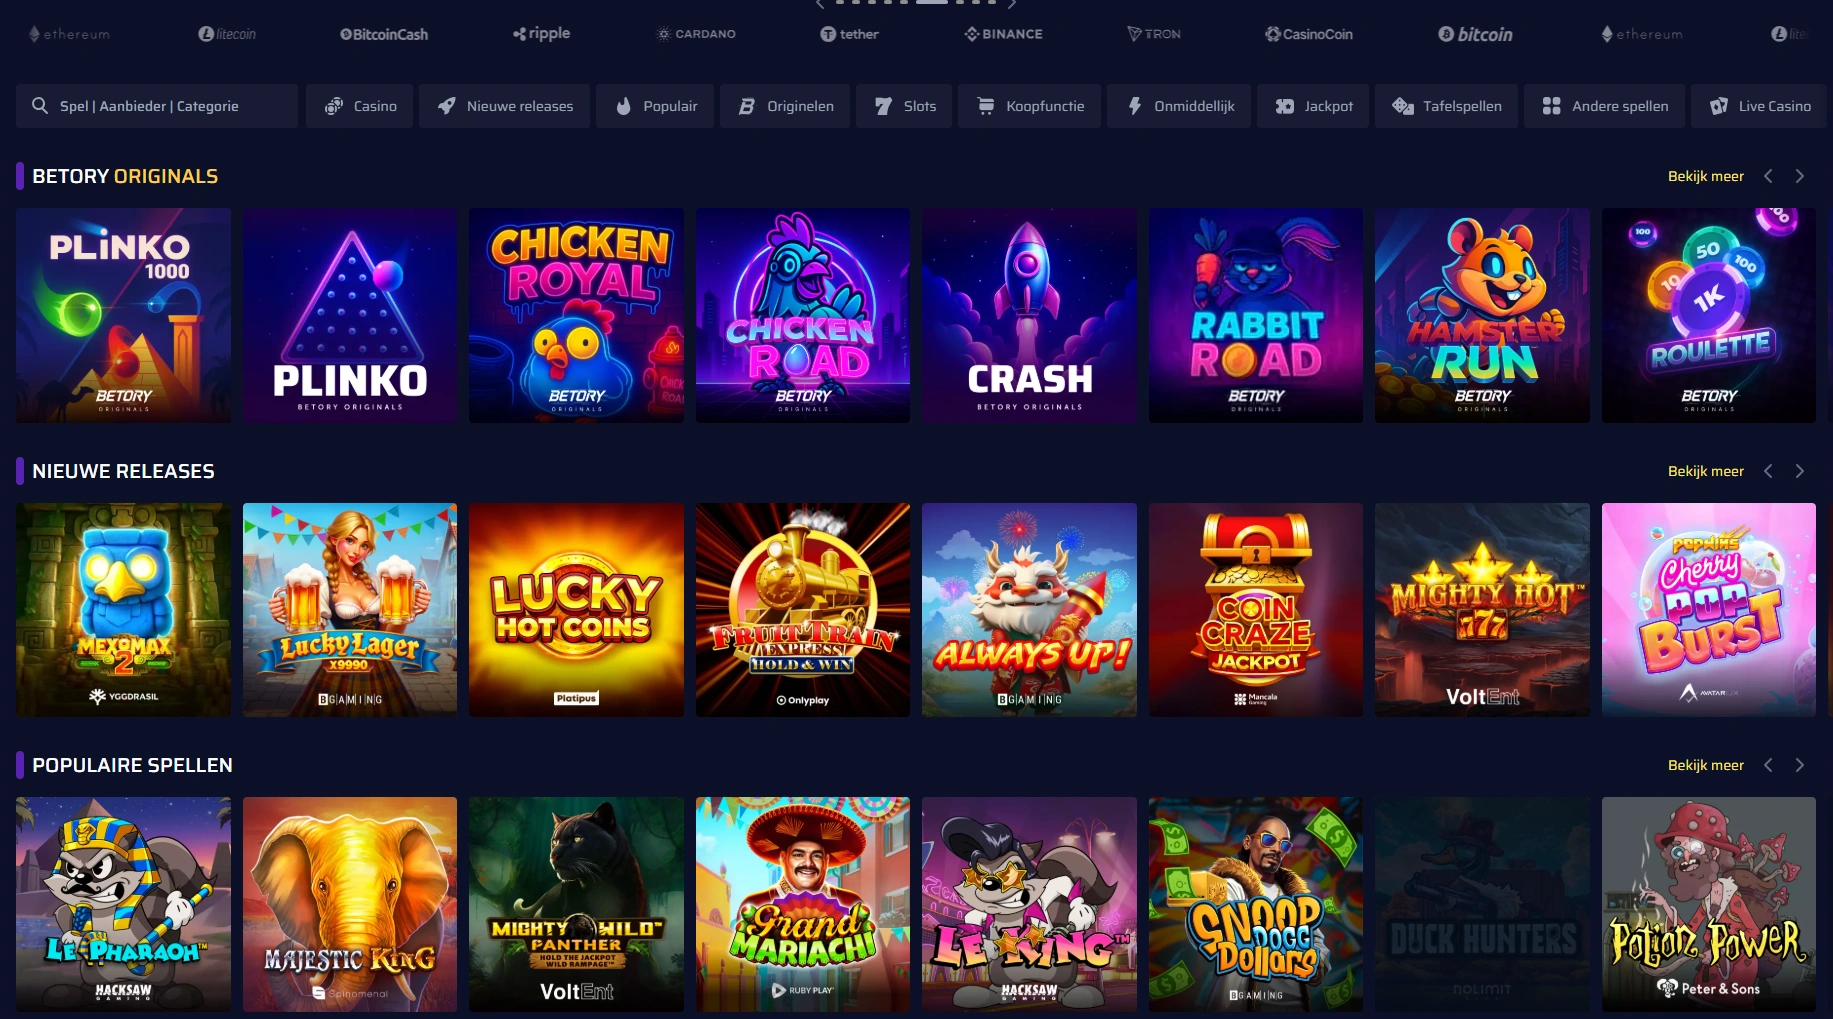The image size is (1833, 1019).
Task: Choose the Populair flame icon
Action: click(624, 106)
